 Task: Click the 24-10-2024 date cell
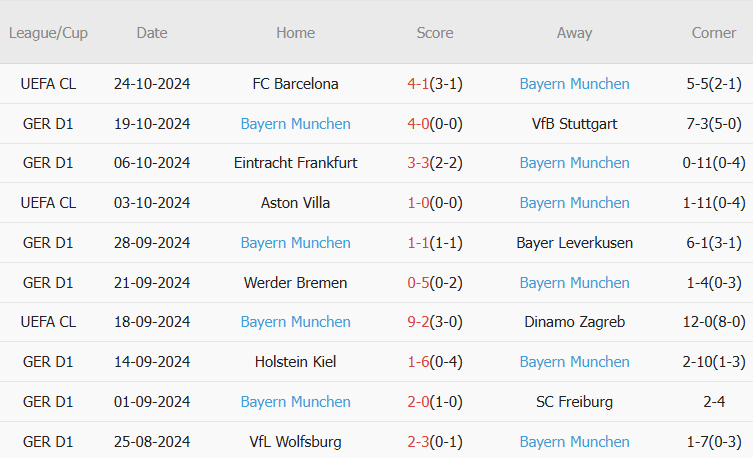[152, 84]
